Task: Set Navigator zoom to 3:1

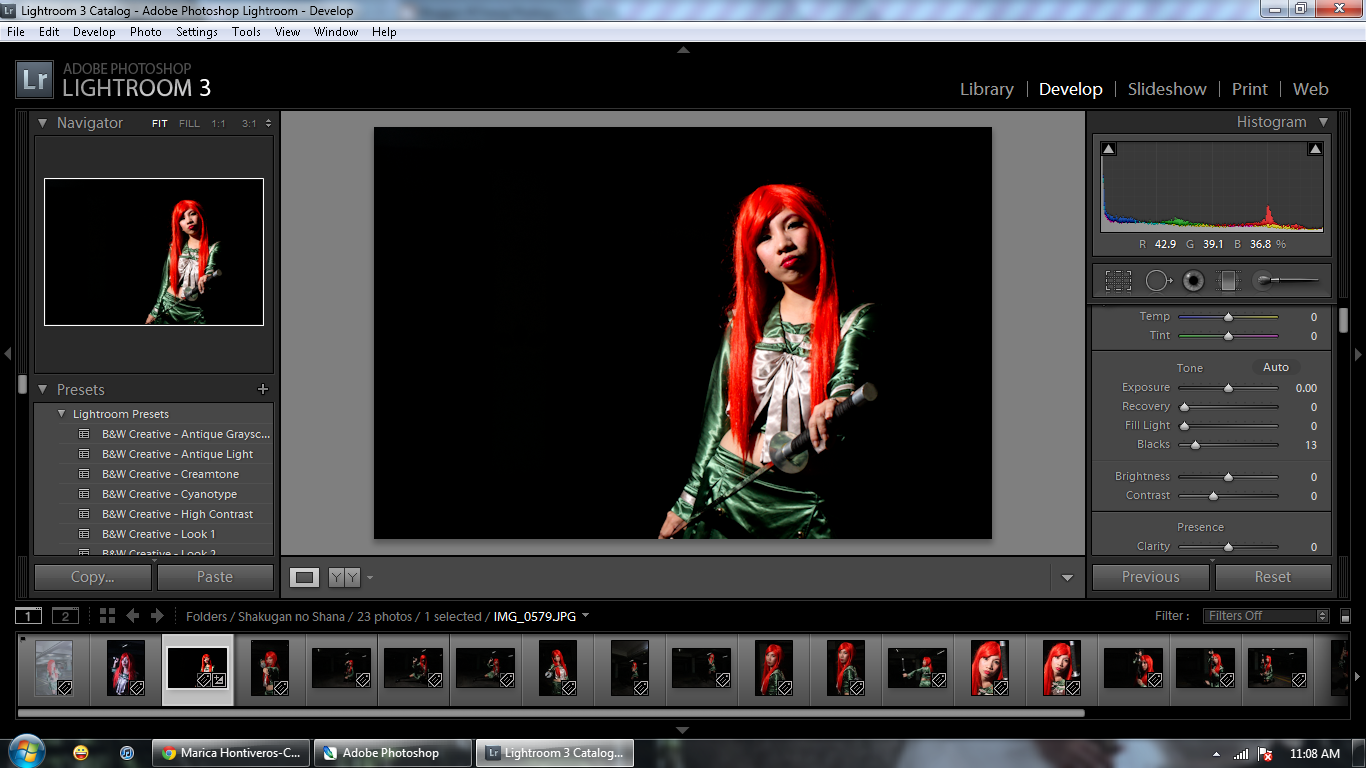Action: pyautogui.click(x=249, y=124)
